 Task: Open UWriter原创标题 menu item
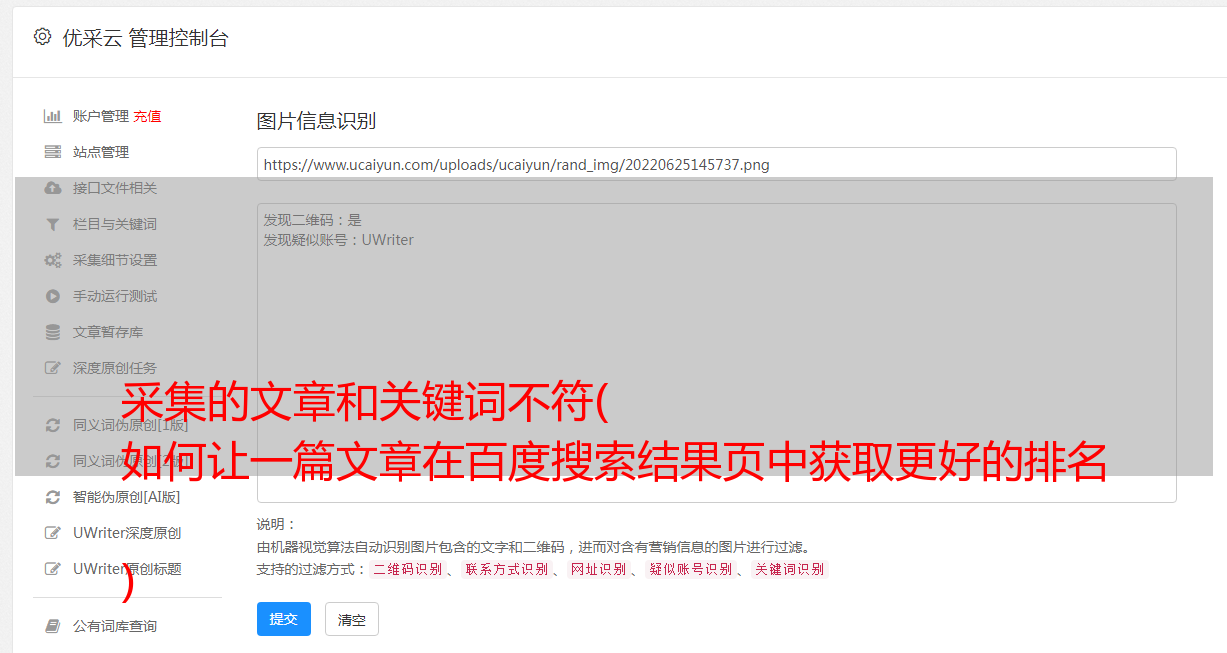click(127, 569)
